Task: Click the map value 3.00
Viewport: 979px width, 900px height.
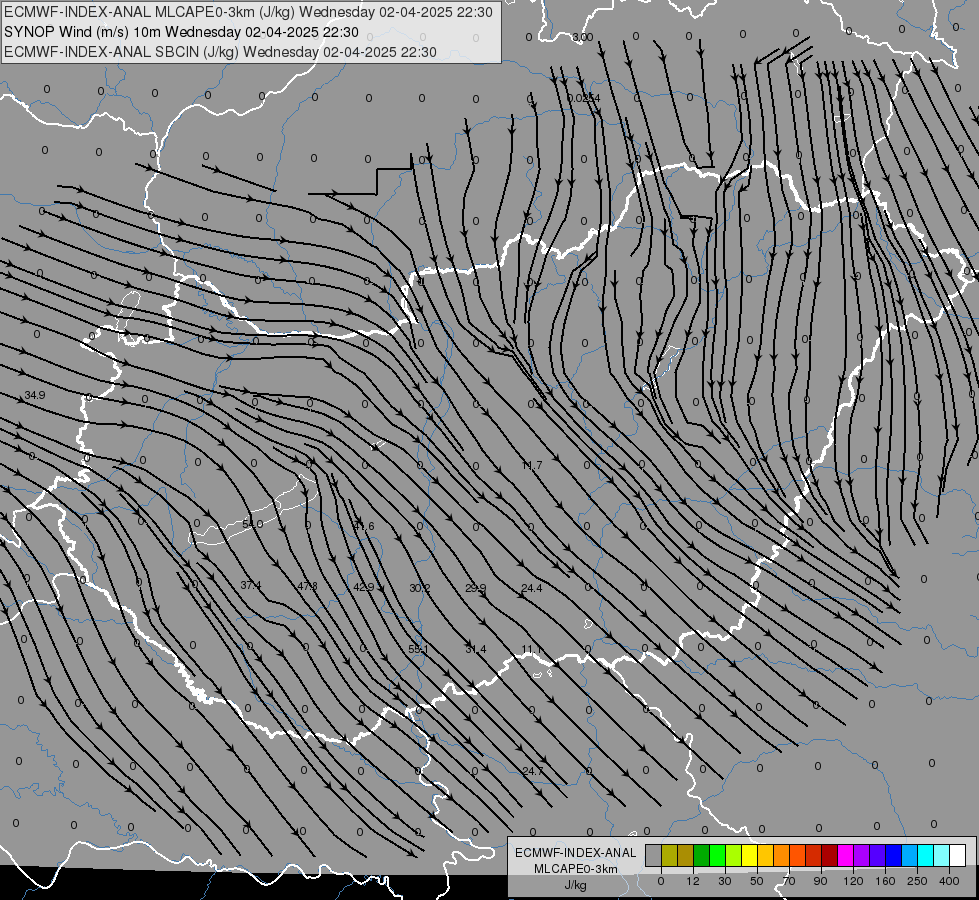Action: 583,37
